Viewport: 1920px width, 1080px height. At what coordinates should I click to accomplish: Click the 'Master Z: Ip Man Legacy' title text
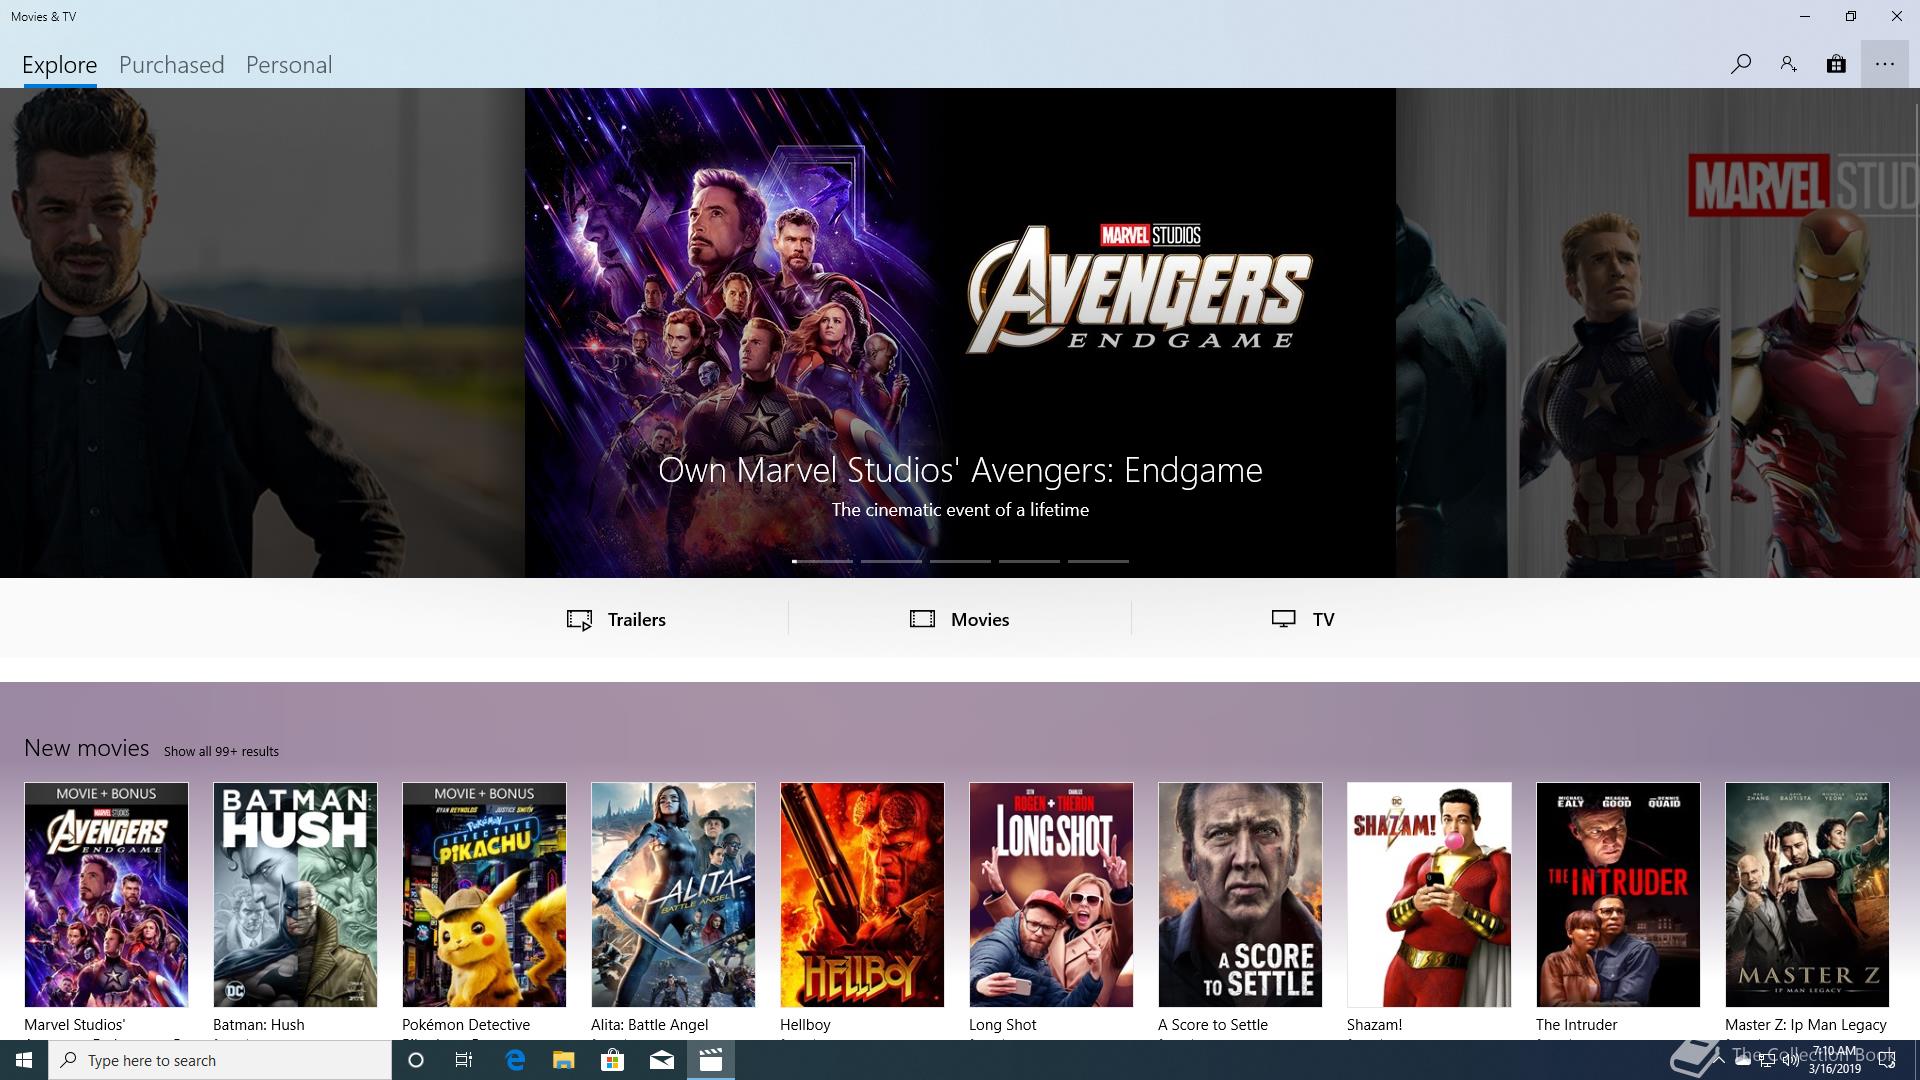[1805, 1025]
